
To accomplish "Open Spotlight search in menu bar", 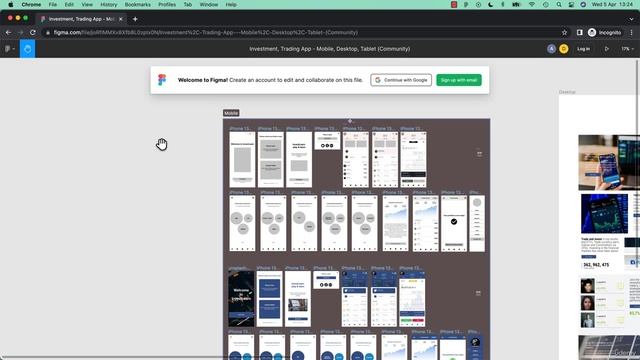I will tap(559, 4).
